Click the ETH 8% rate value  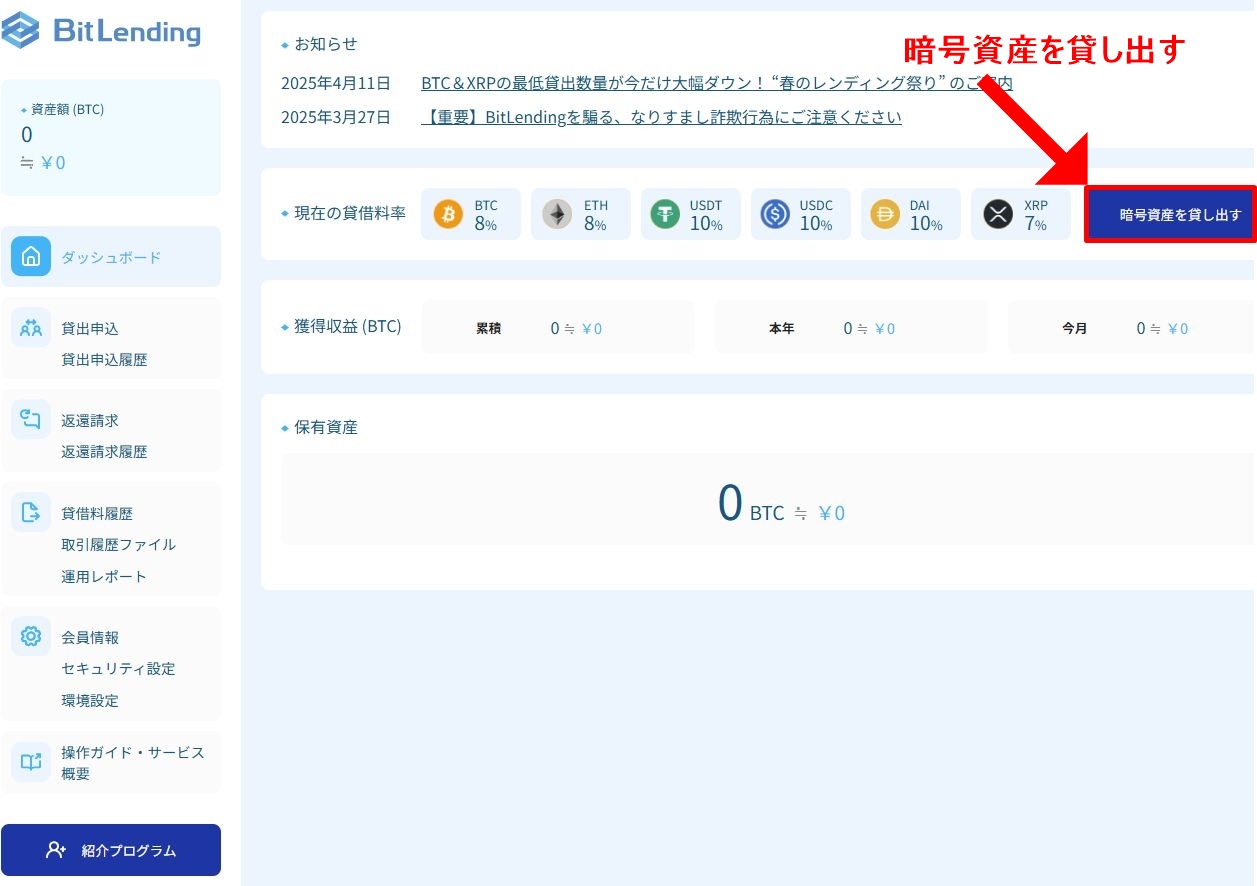coord(595,224)
